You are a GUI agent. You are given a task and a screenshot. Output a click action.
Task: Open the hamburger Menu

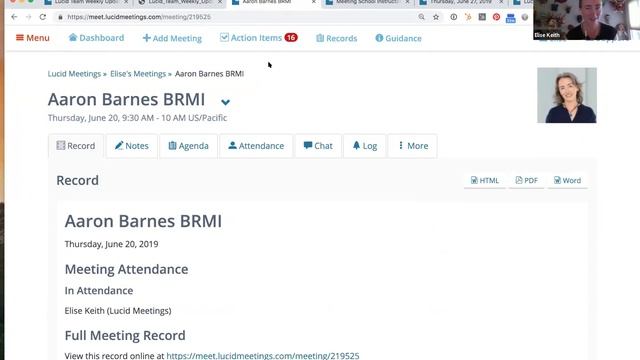point(33,38)
